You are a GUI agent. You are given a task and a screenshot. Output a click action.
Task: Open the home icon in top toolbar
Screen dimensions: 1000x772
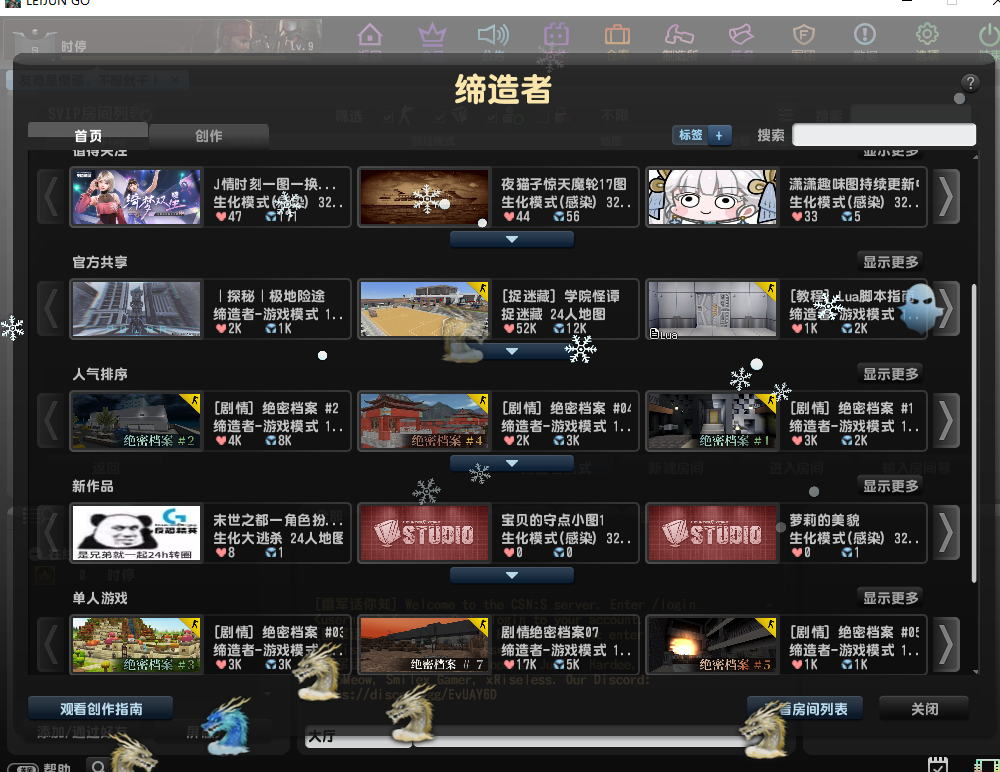tap(370, 37)
